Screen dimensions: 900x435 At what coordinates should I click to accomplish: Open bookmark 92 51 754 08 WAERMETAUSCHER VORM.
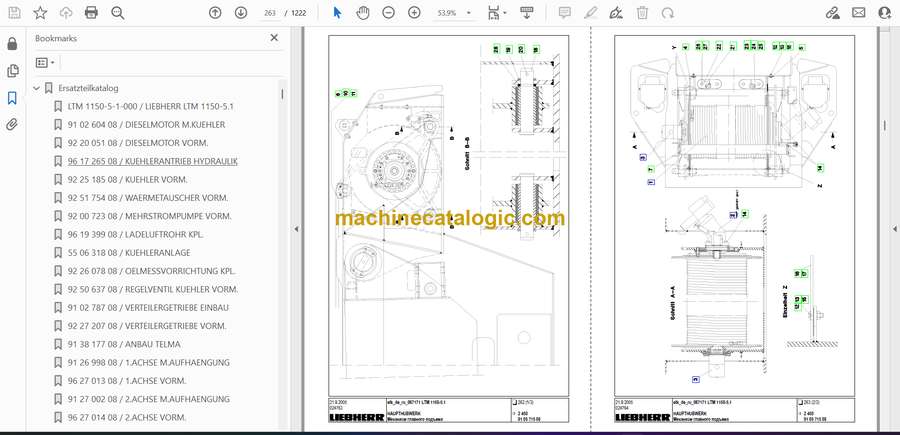click(148, 198)
